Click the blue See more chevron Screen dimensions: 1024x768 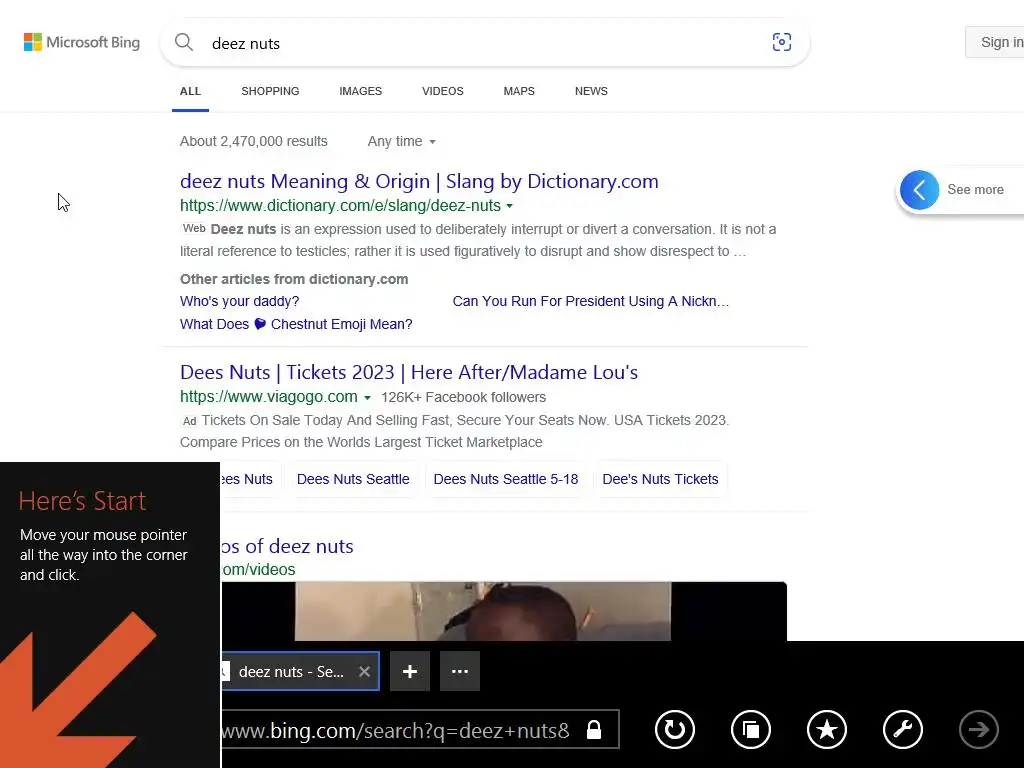(x=920, y=190)
